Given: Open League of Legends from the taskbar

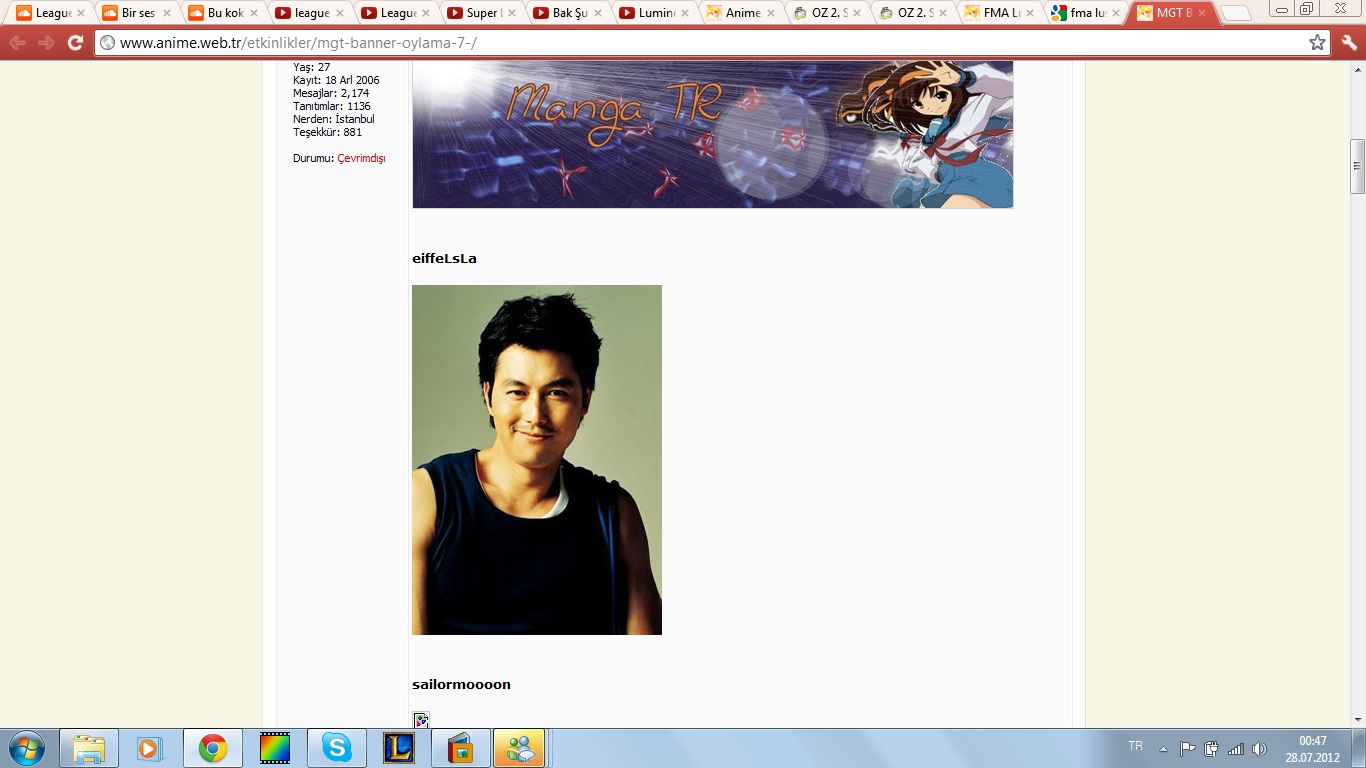Looking at the screenshot, I should point(399,748).
